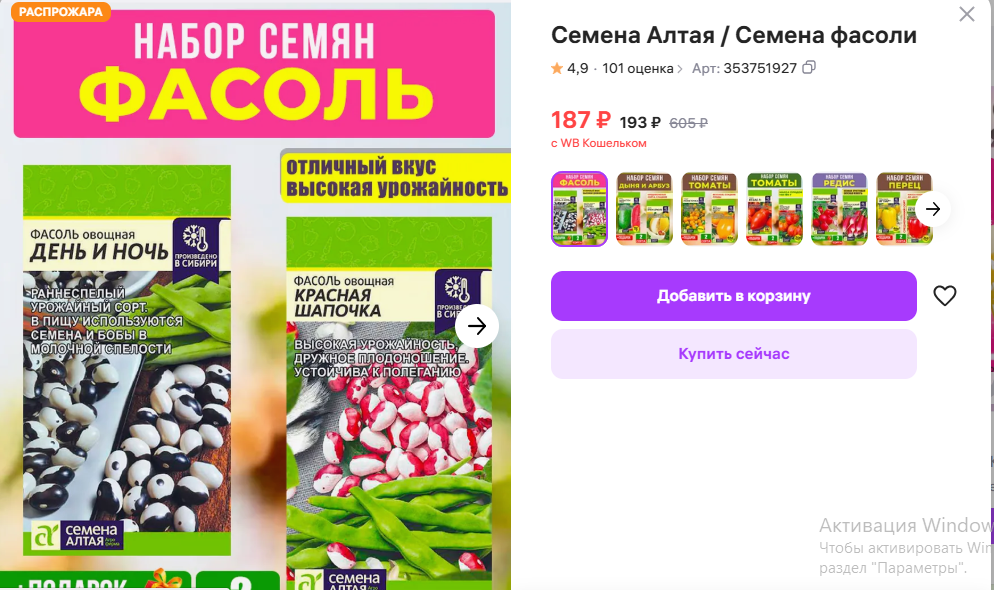Viewport: 994px width, 590px height.
Task: Select the Перец seed set thumbnail
Action: pos(904,208)
